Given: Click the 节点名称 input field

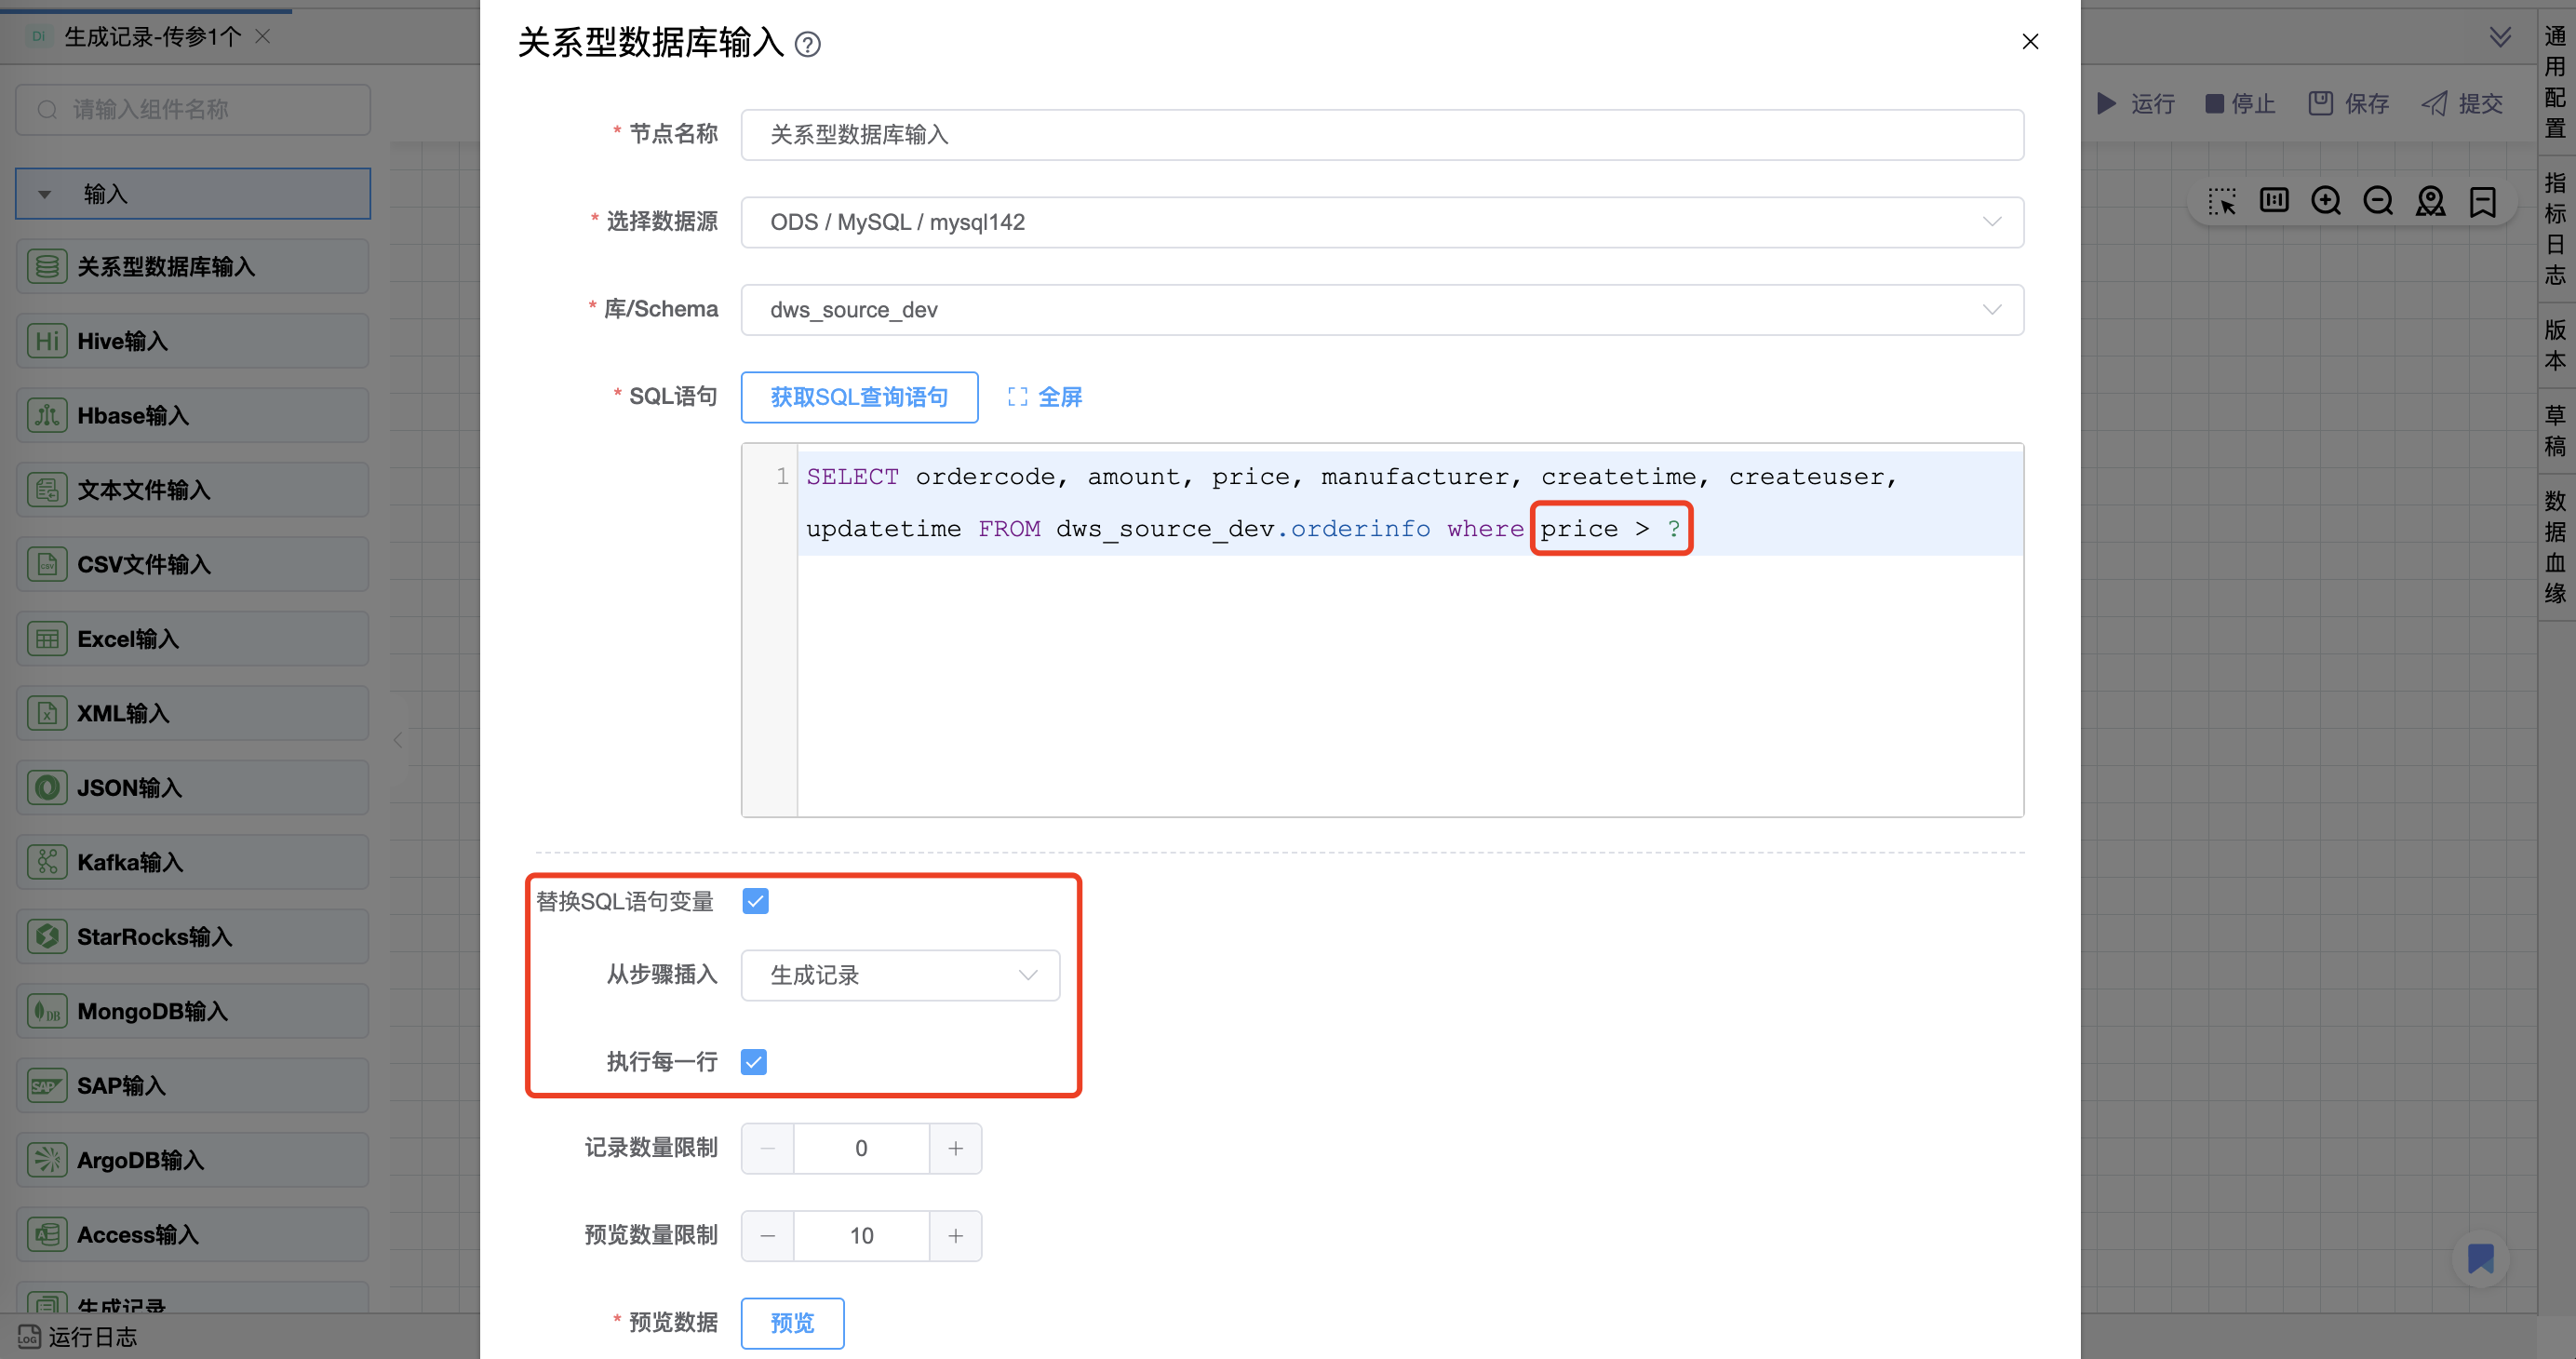Looking at the screenshot, I should coord(1381,135).
